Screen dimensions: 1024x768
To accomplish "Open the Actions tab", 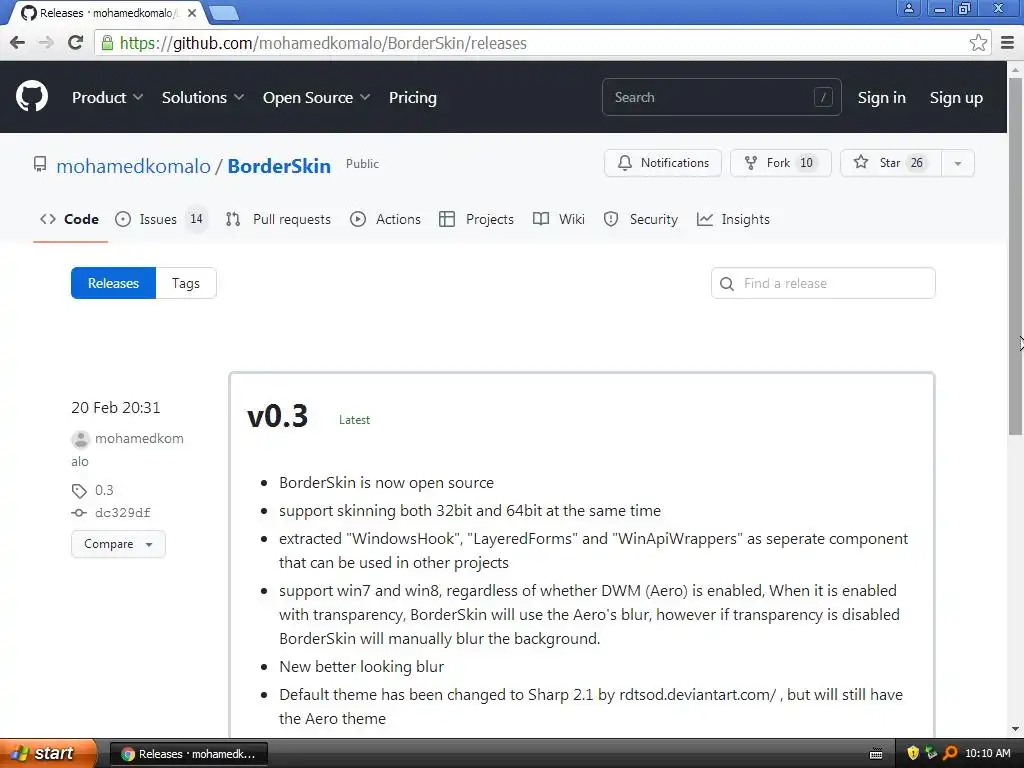I will [x=385, y=219].
